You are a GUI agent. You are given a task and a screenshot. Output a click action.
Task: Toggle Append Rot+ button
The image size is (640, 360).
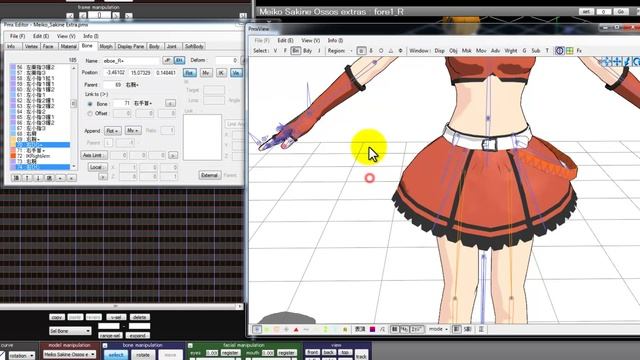[x=113, y=131]
